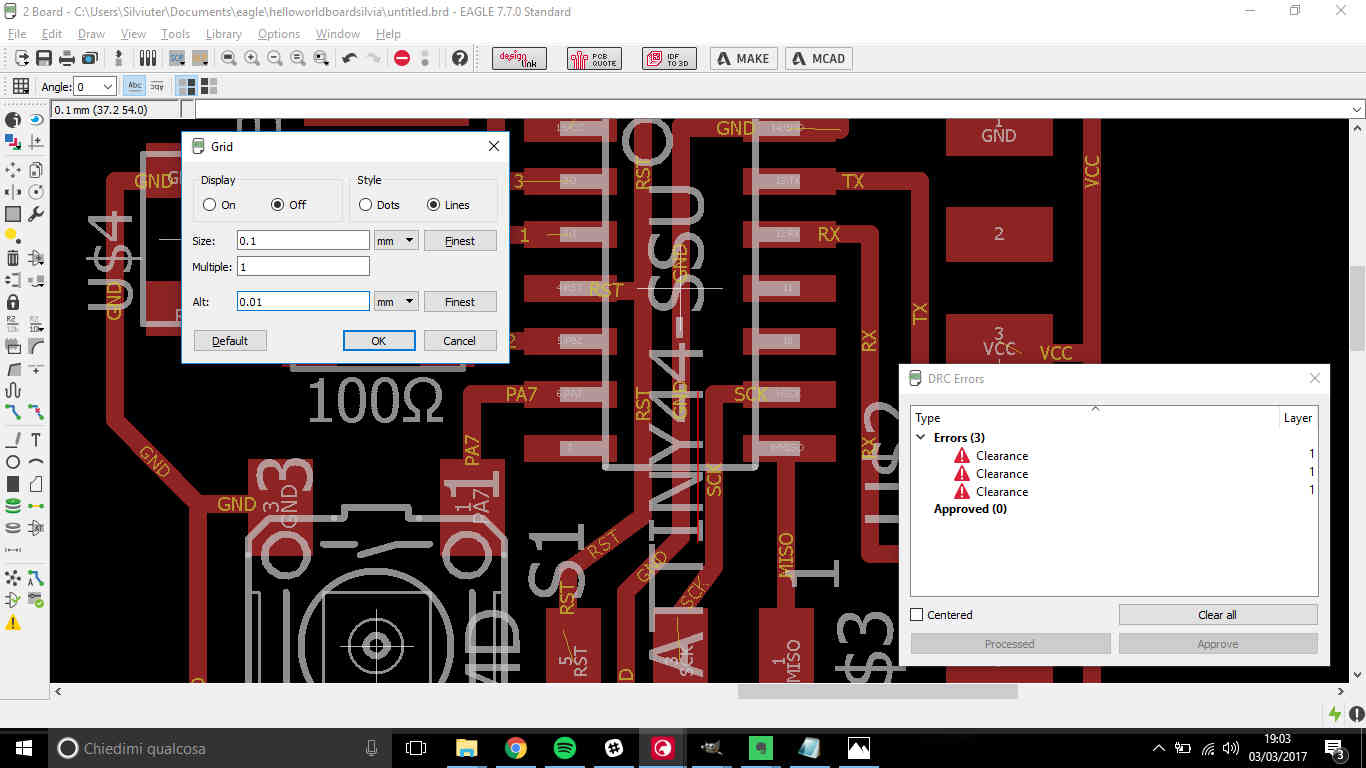
Task: Click the Alt value input field
Action: (303, 301)
